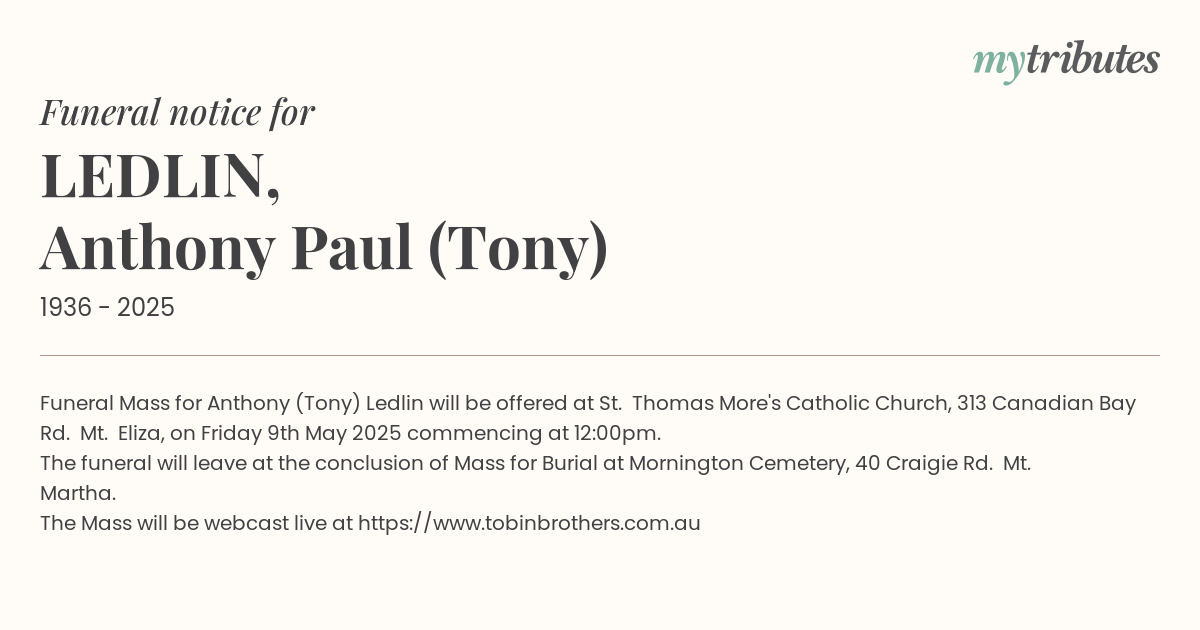Click the date "Friday 9th May 2025"
This screenshot has width=1200, height=630.
click(301, 434)
